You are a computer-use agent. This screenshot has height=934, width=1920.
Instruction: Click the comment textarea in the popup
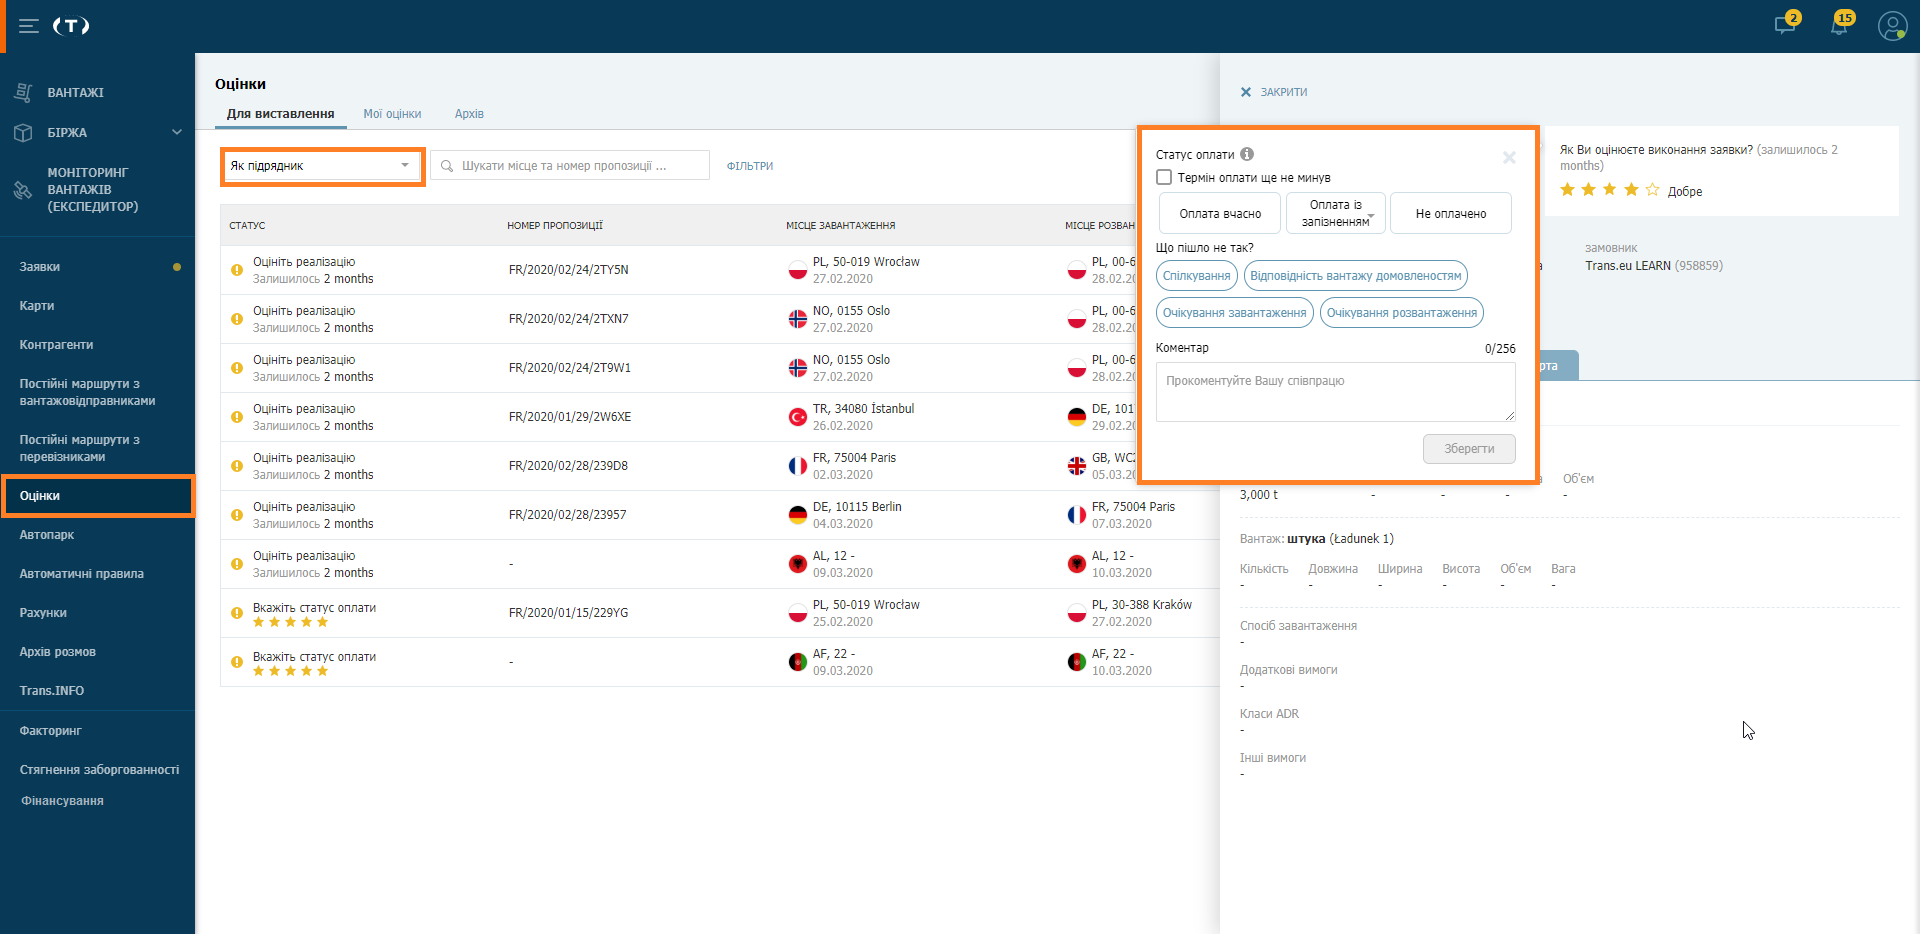[1335, 392]
